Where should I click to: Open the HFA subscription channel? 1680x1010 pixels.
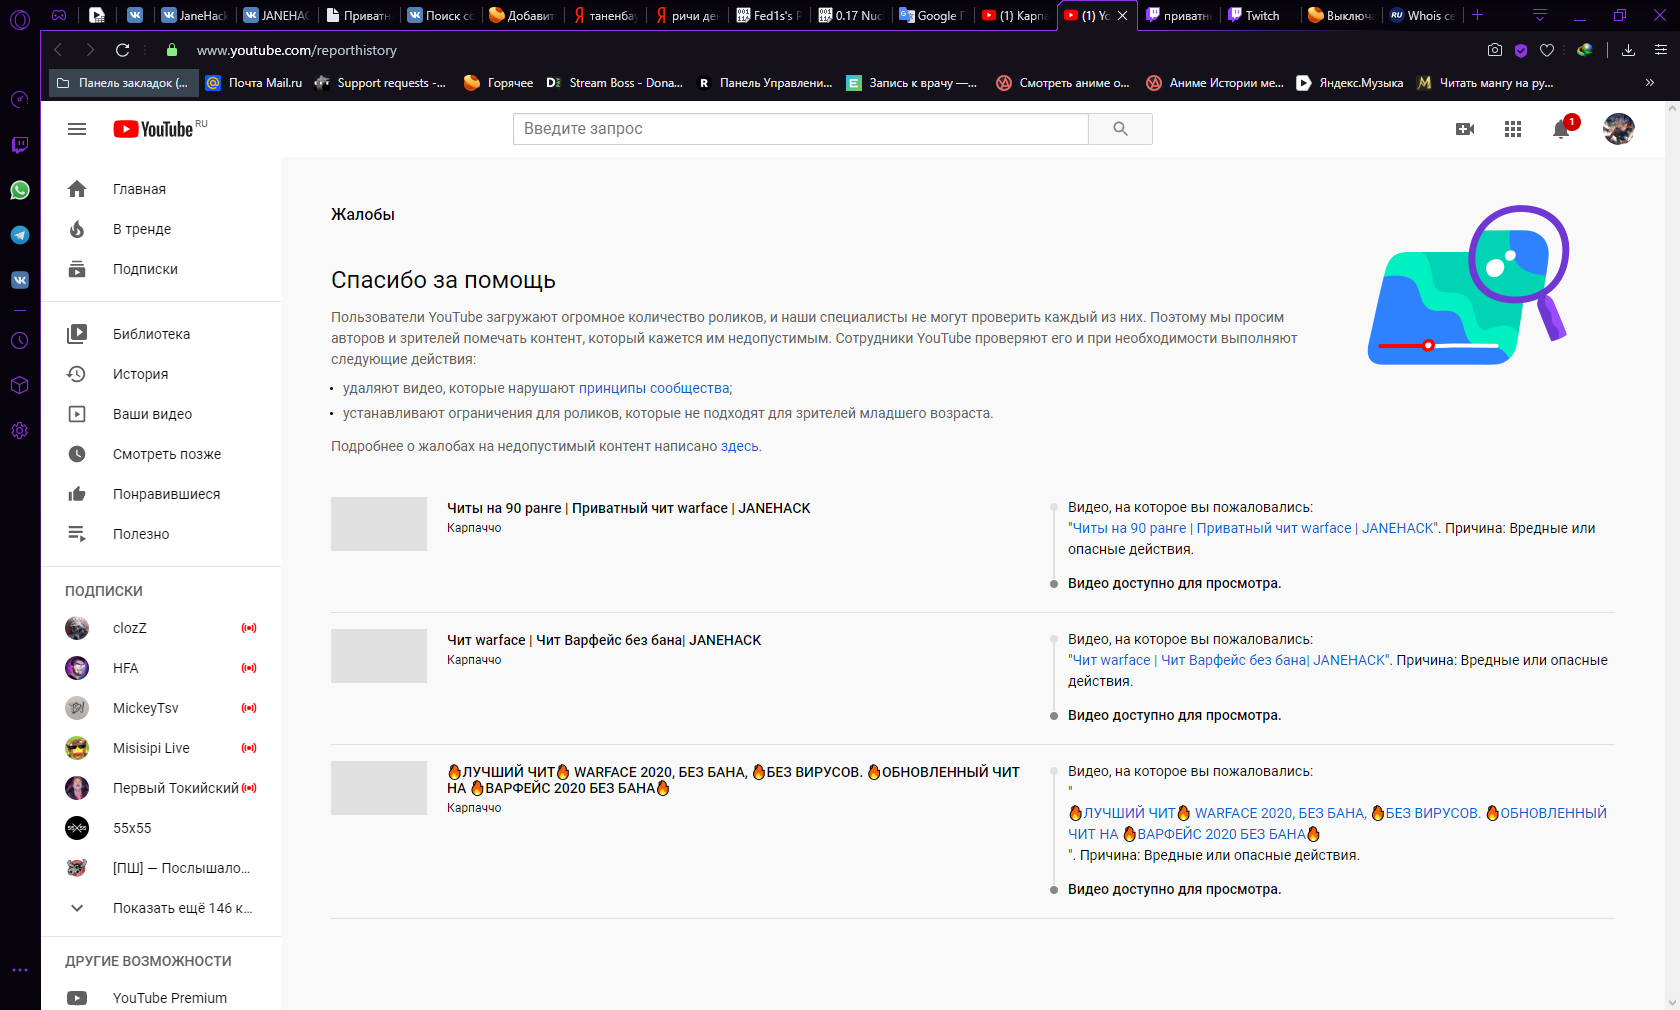point(161,668)
